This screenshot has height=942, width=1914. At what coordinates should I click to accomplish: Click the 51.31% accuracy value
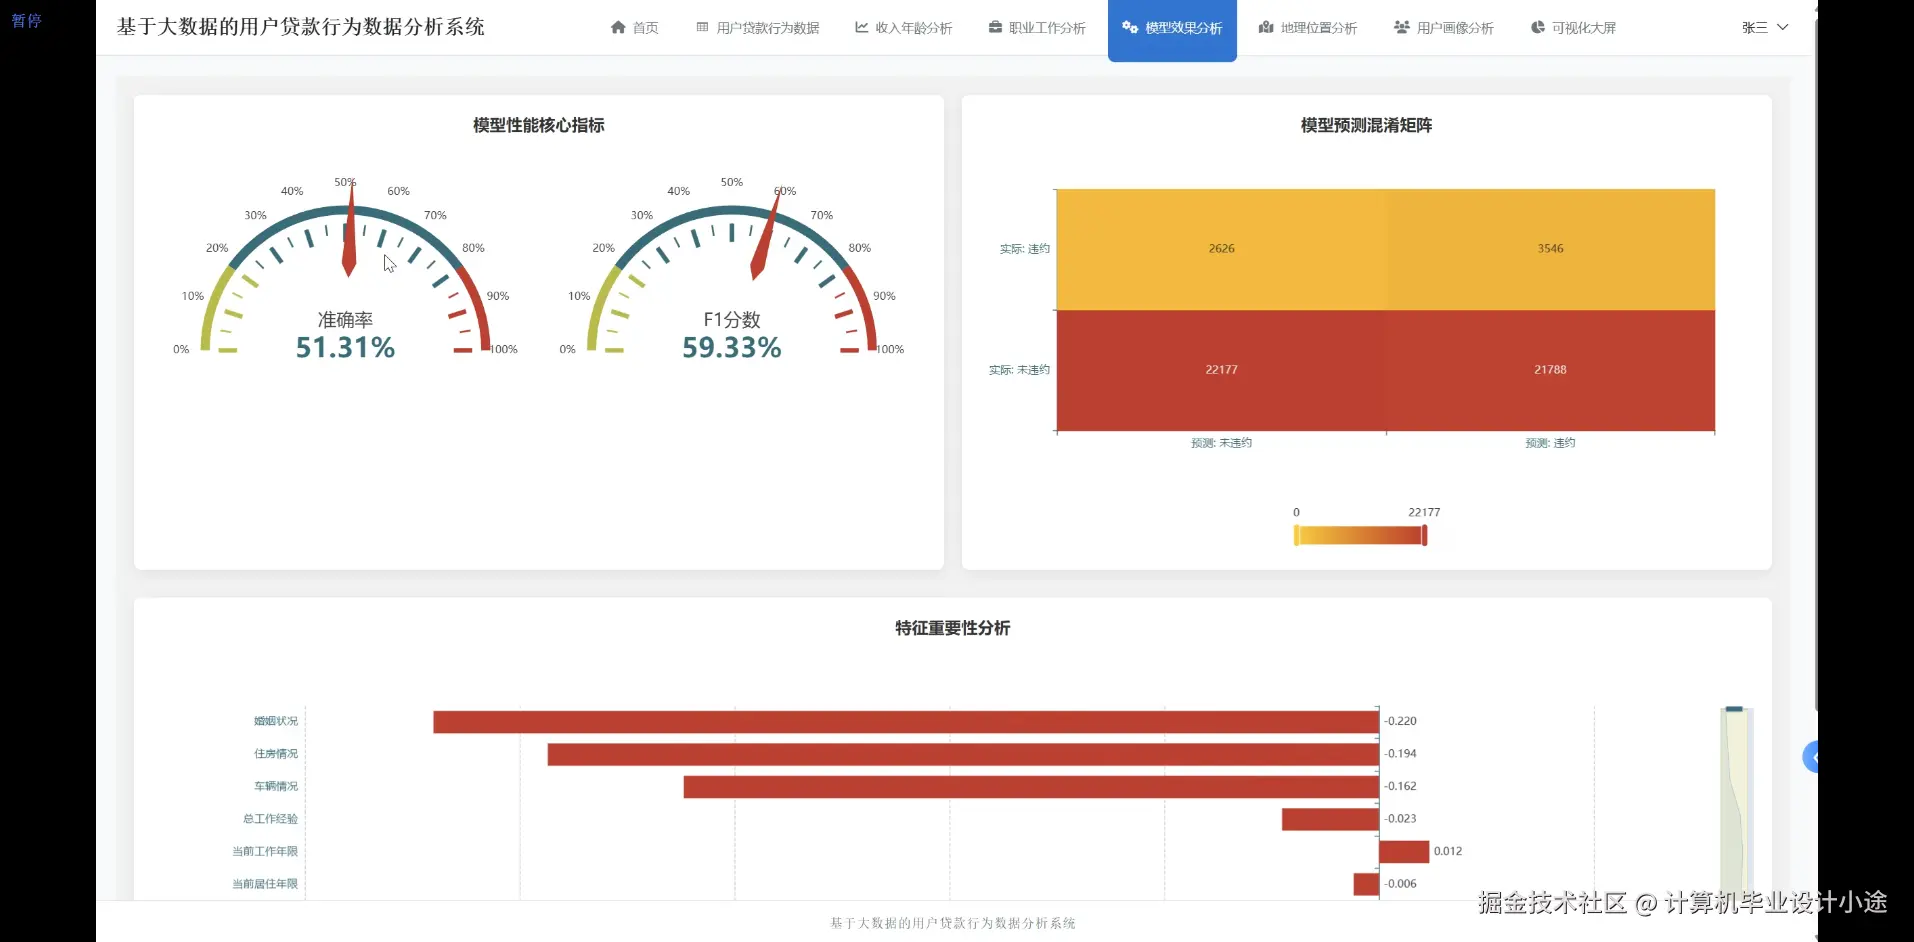tap(345, 347)
